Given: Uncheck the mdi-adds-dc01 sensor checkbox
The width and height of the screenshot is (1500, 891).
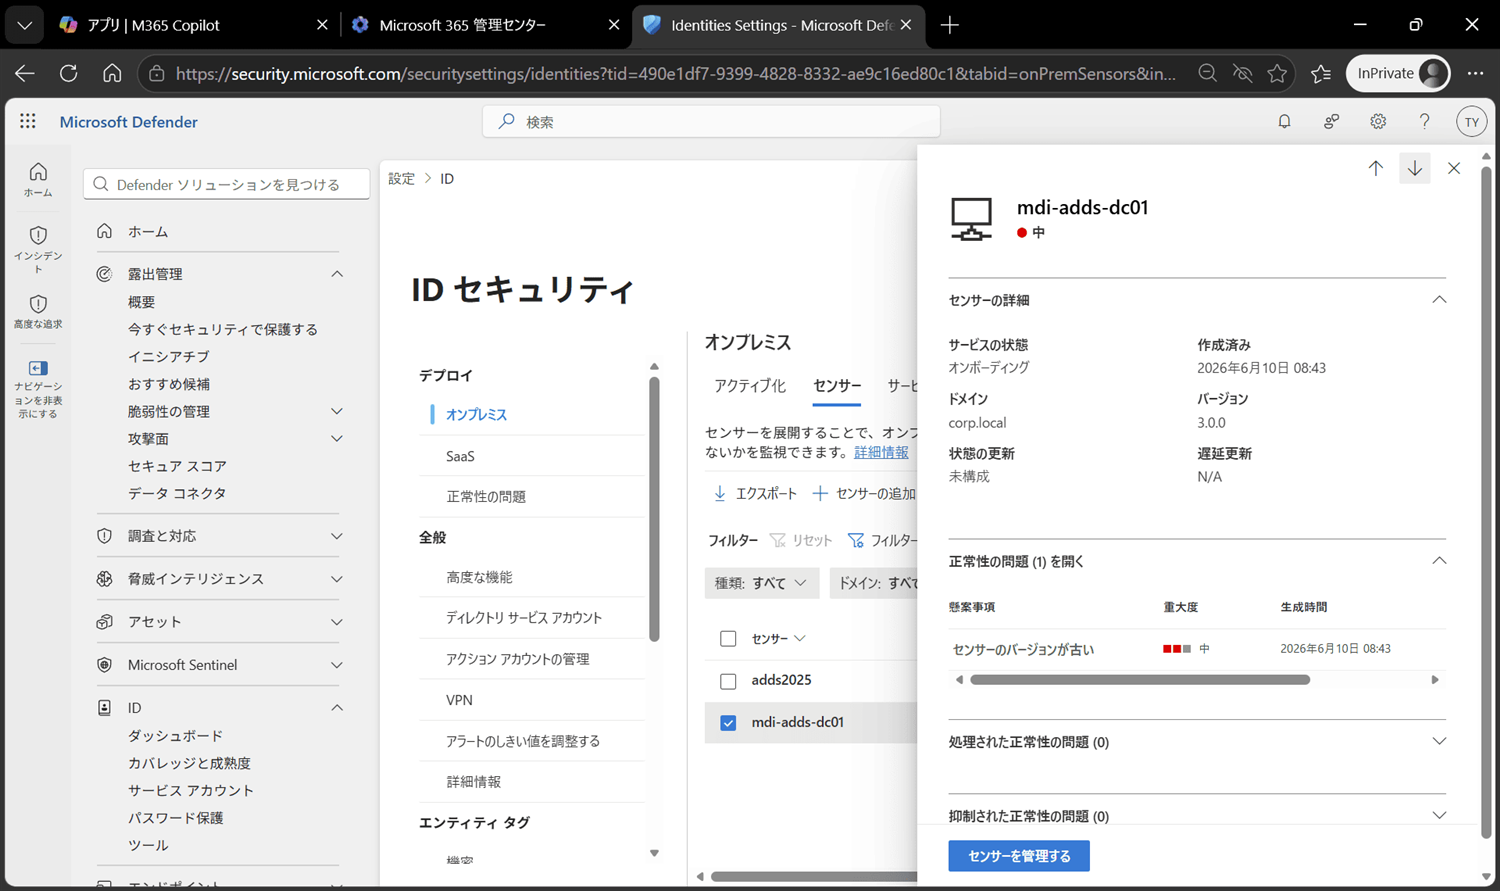Looking at the screenshot, I should (728, 722).
